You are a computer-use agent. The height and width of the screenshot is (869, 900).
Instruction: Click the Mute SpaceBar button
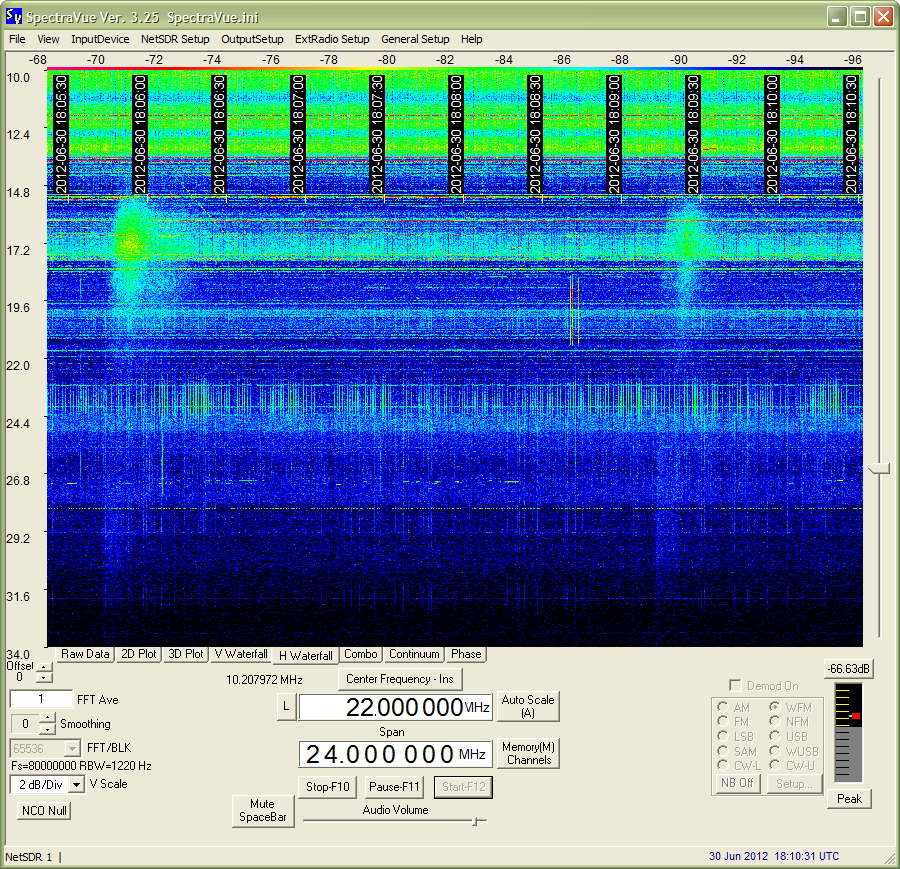tap(263, 810)
